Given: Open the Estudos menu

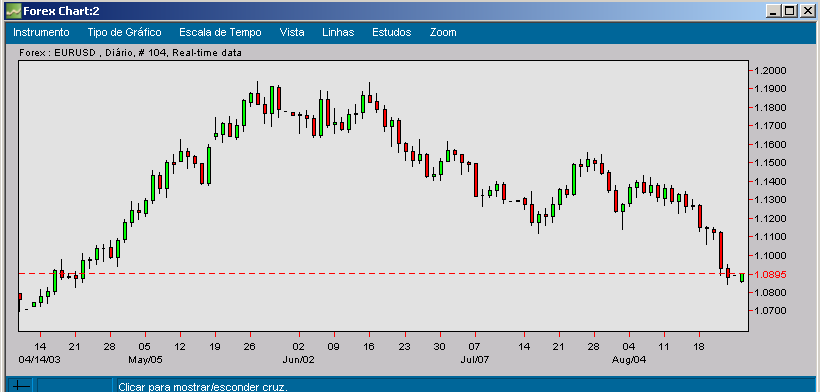Looking at the screenshot, I should 392,32.
